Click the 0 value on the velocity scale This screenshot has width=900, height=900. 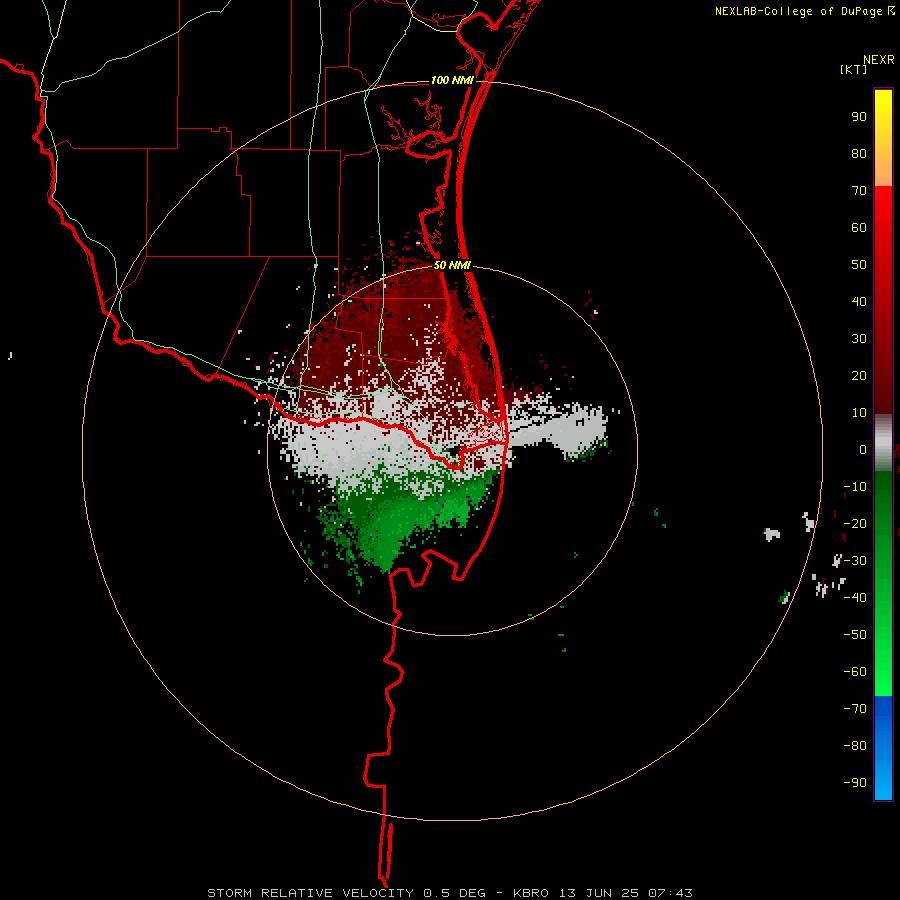[x=863, y=450]
